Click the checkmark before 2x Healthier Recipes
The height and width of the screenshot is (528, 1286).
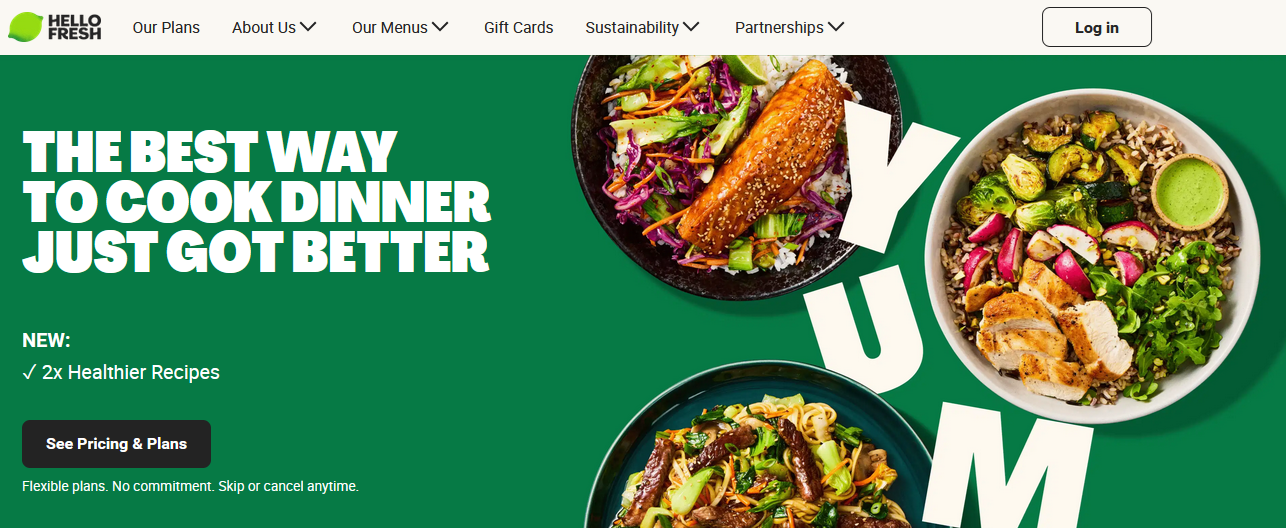click(29, 373)
